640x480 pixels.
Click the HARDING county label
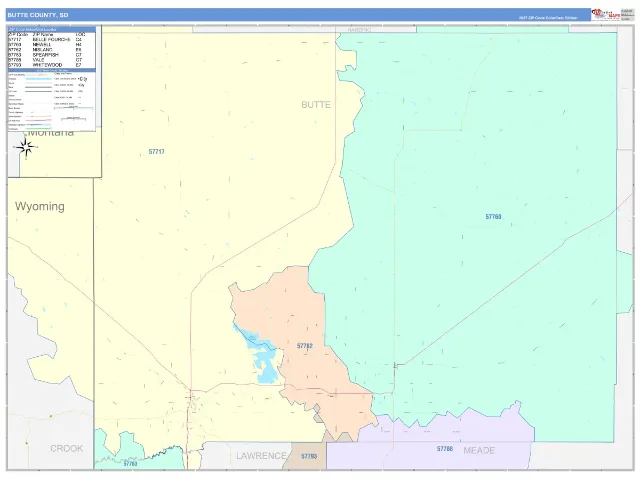[360, 30]
